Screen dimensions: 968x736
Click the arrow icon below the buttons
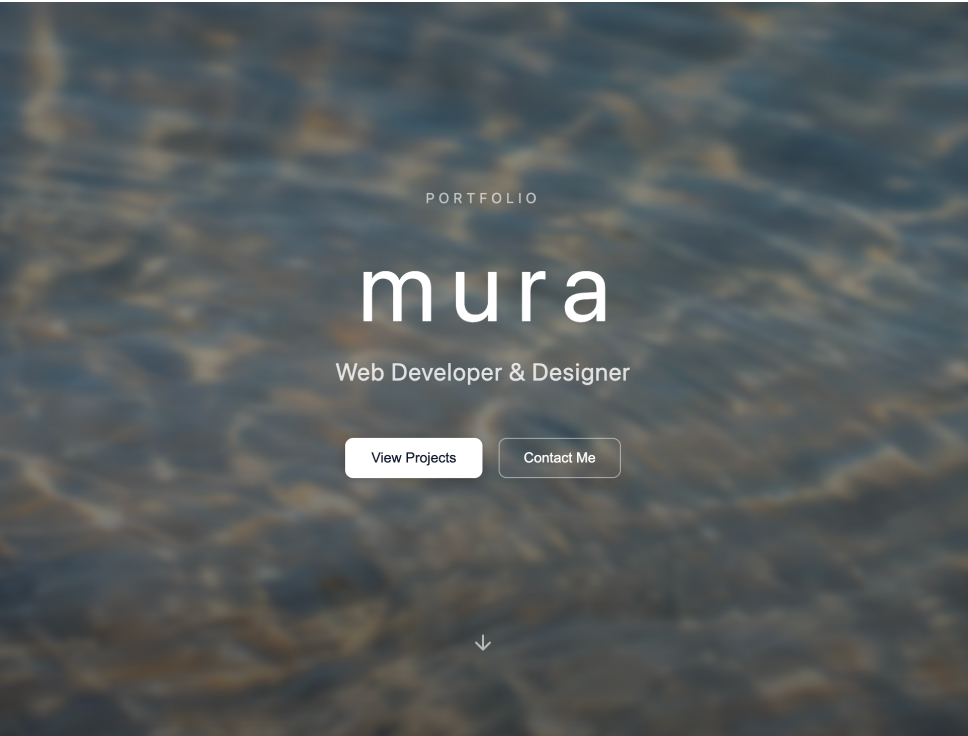coord(483,643)
